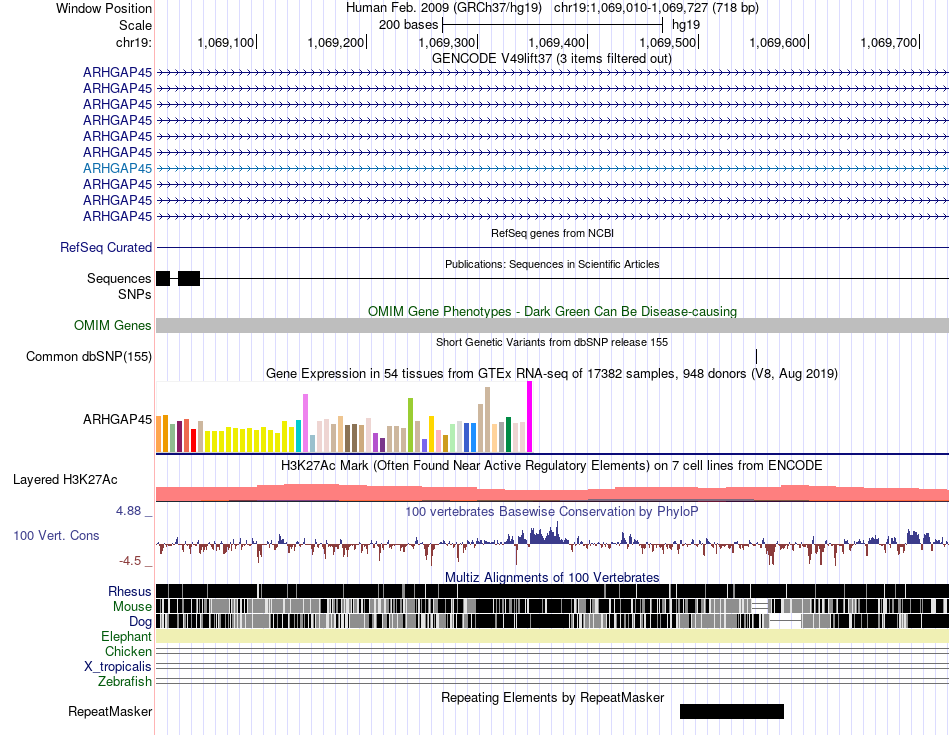Click the RepeatMasker track label

[110, 711]
